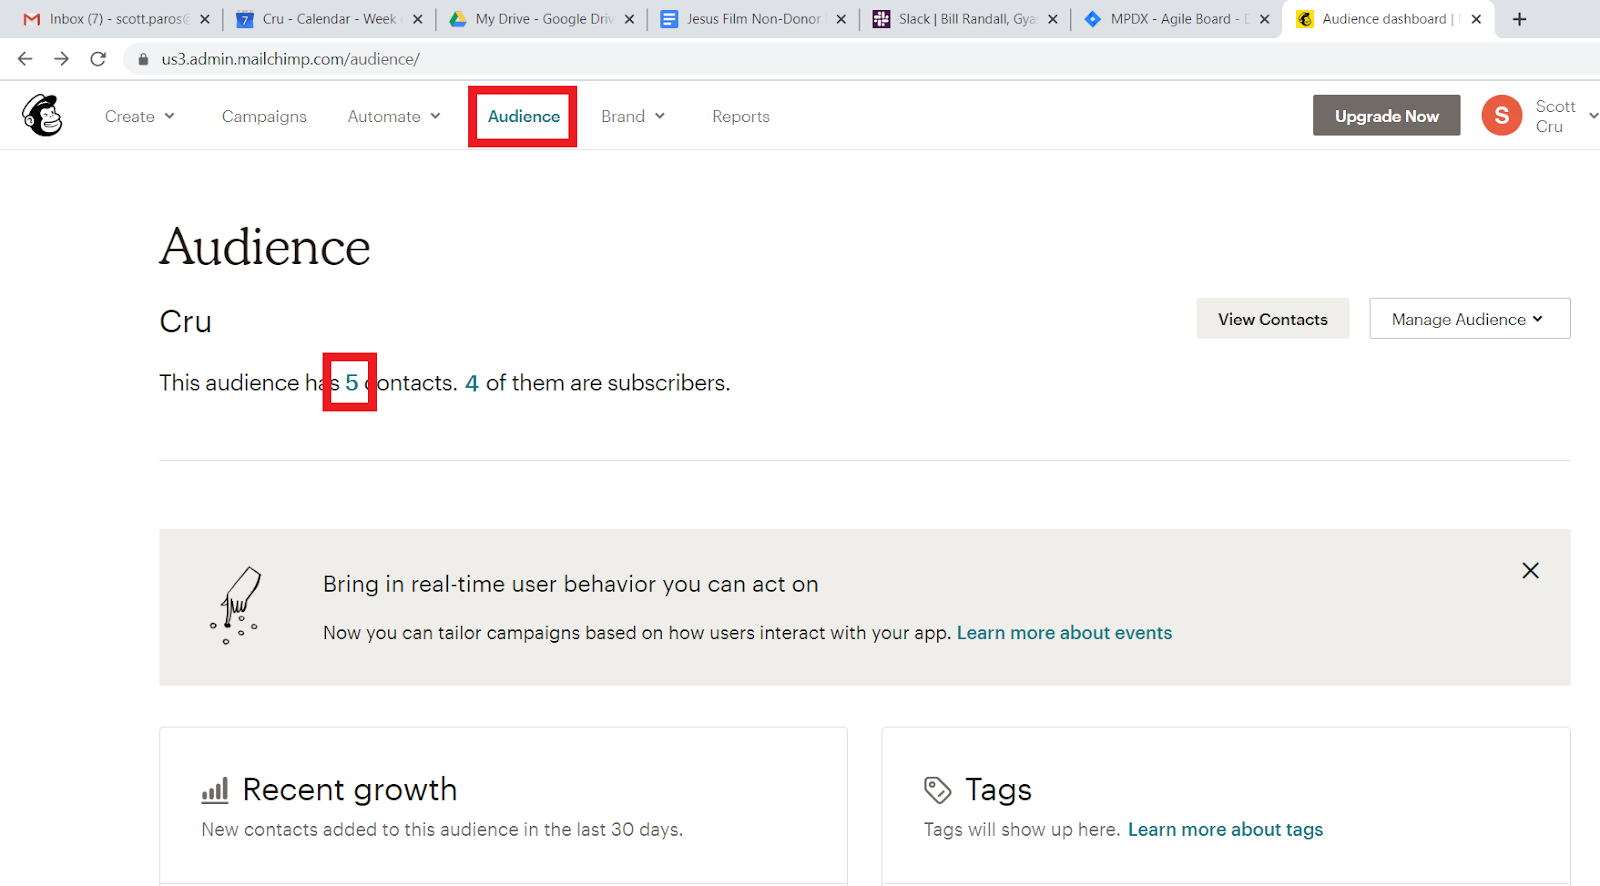Close the Gmail Inbox tab
Image resolution: width=1600 pixels, height=886 pixels.
click(205, 19)
